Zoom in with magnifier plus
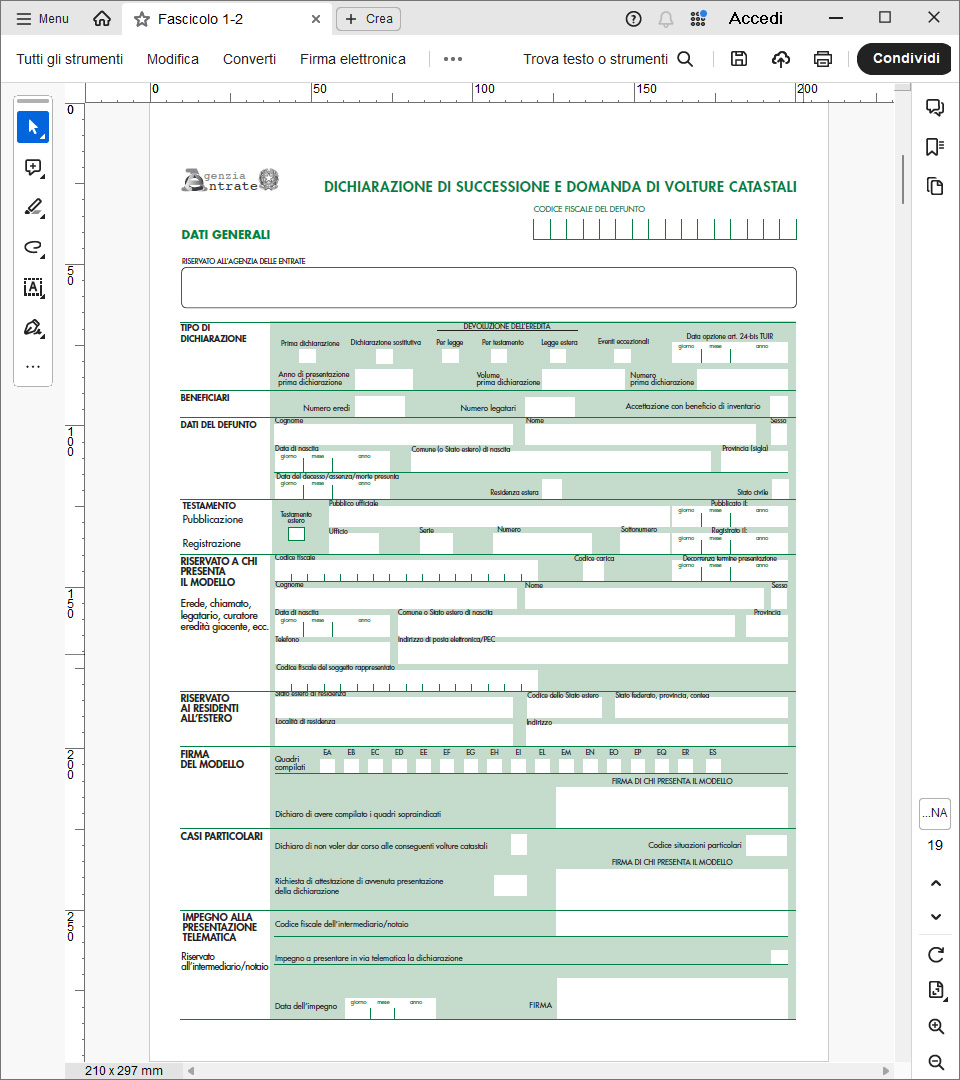Screen dimensions: 960x1080 point(936,1026)
